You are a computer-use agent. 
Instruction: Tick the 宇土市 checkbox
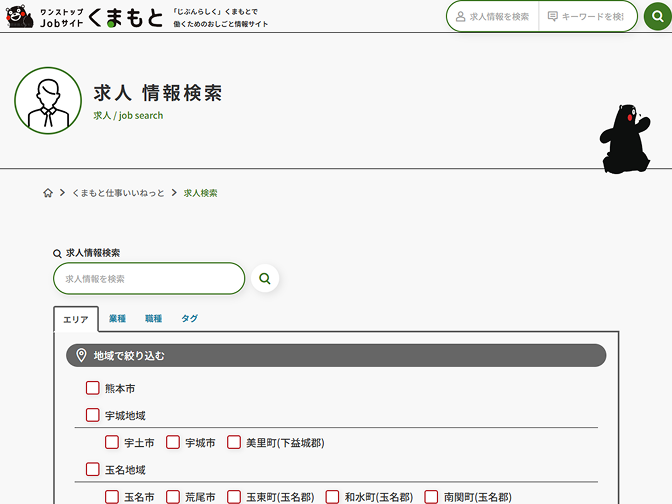pos(112,442)
